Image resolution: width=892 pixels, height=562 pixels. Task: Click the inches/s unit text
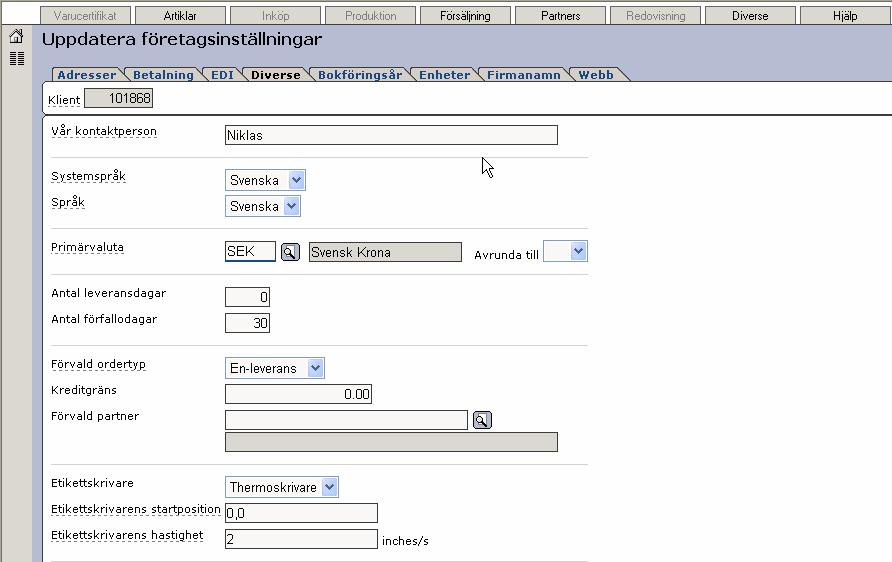(405, 541)
